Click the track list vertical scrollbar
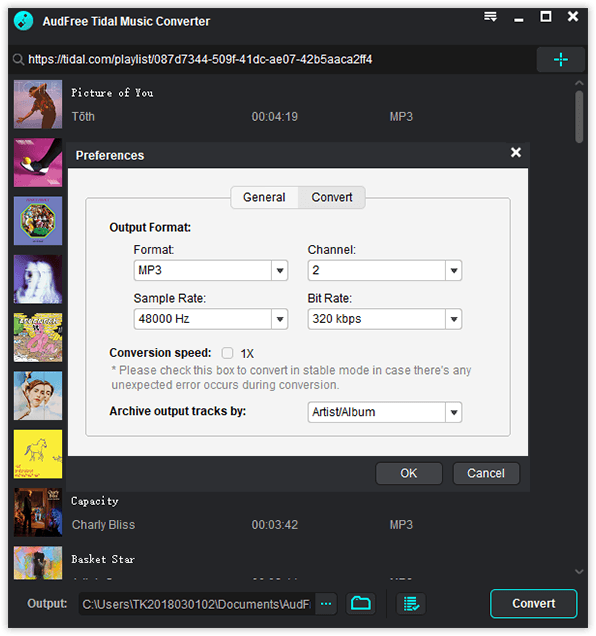Screen dimensions: 596x636 [x=579, y=117]
